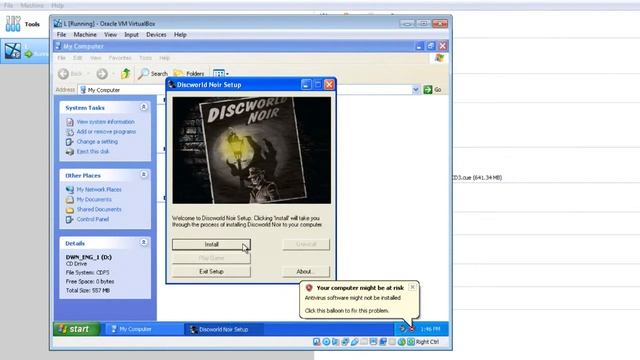
Task: Restore down the My Computer window
Action: pos(431,46)
